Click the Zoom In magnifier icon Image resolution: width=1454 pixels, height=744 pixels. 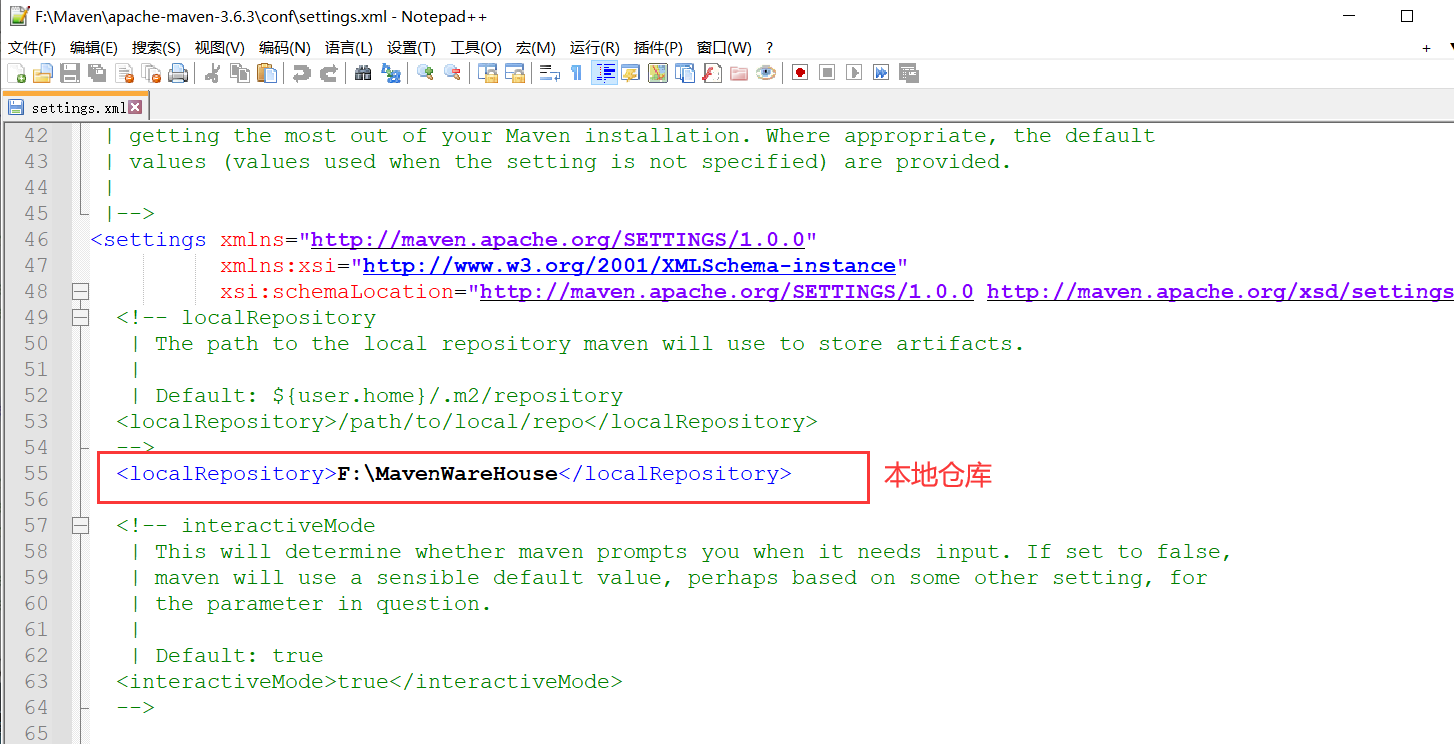coord(425,73)
